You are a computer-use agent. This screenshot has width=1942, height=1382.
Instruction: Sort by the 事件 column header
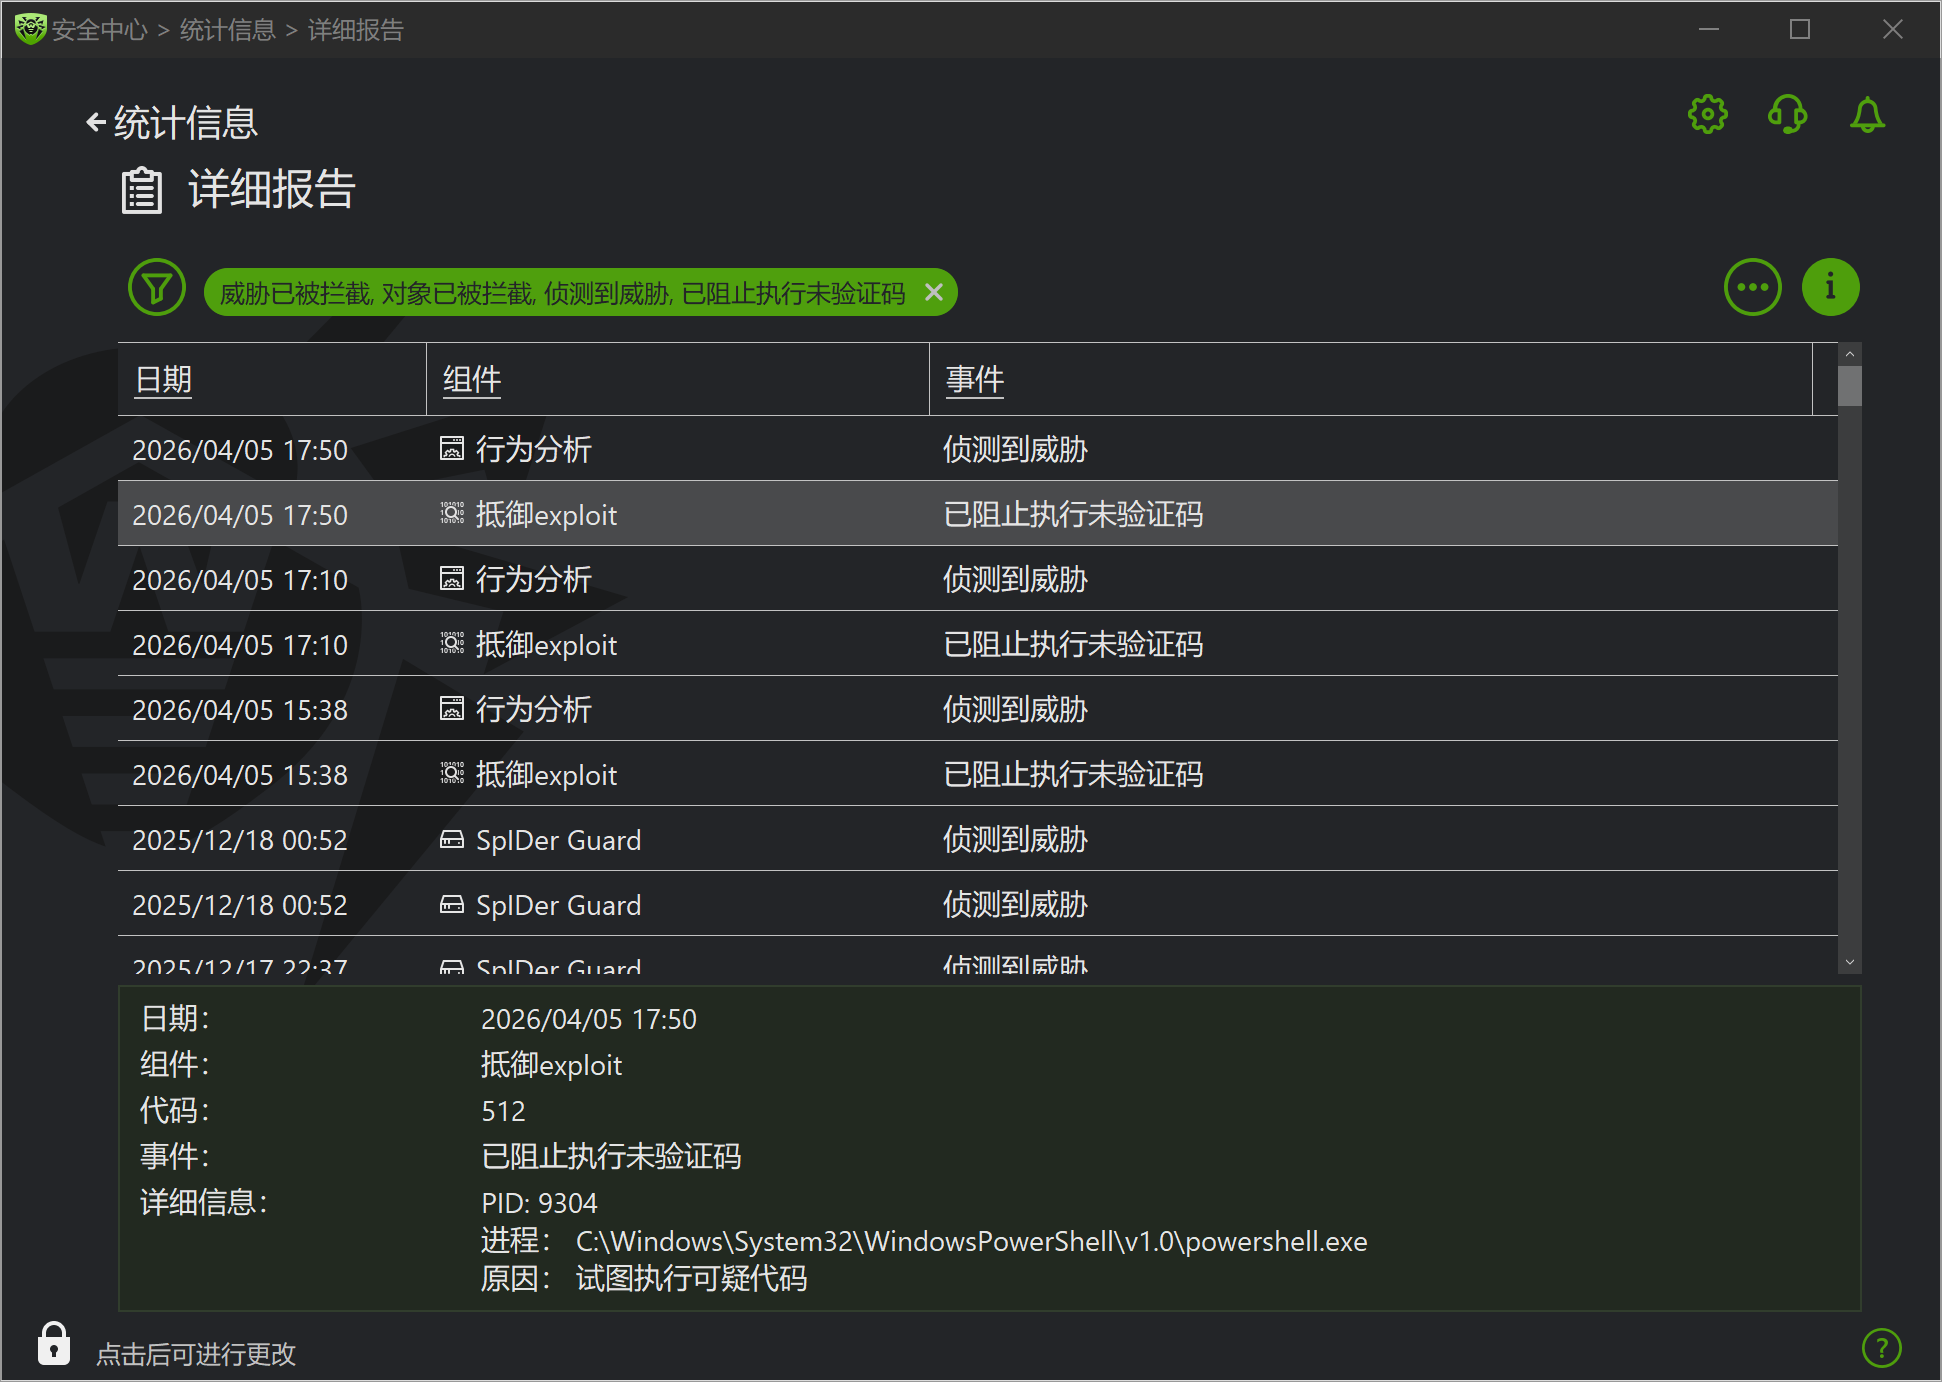[x=975, y=380]
